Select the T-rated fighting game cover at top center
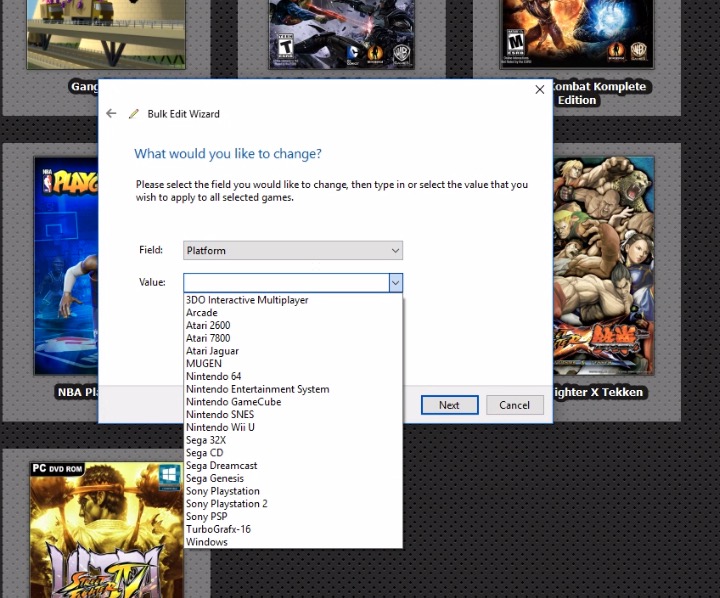The width and height of the screenshot is (720, 598). pyautogui.click(x=342, y=34)
